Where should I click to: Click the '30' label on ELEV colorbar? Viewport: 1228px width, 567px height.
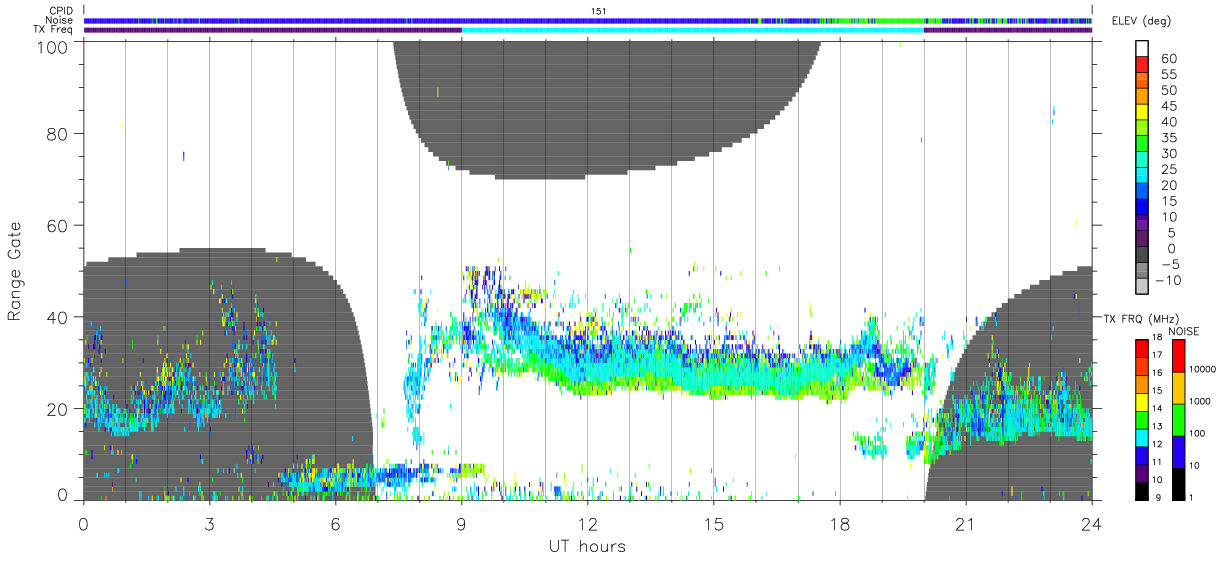1170,154
